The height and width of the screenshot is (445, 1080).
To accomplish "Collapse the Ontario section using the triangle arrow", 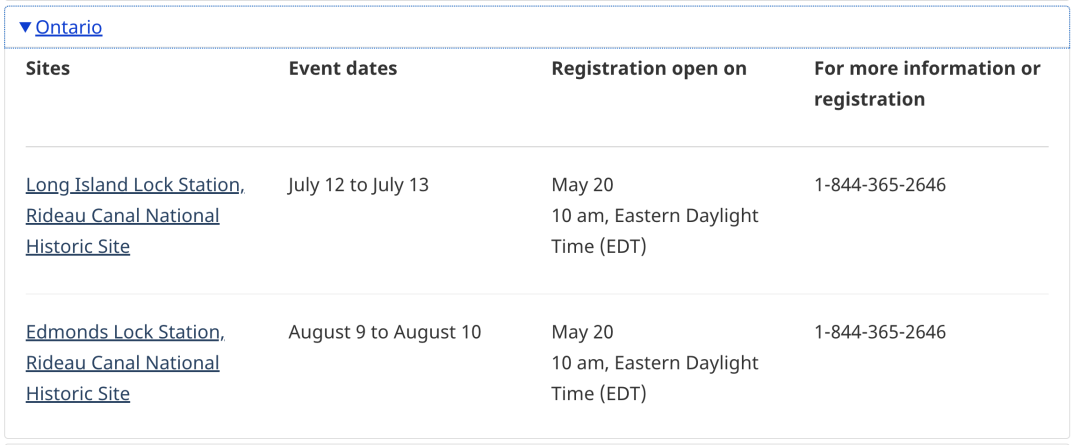I will coord(25,28).
